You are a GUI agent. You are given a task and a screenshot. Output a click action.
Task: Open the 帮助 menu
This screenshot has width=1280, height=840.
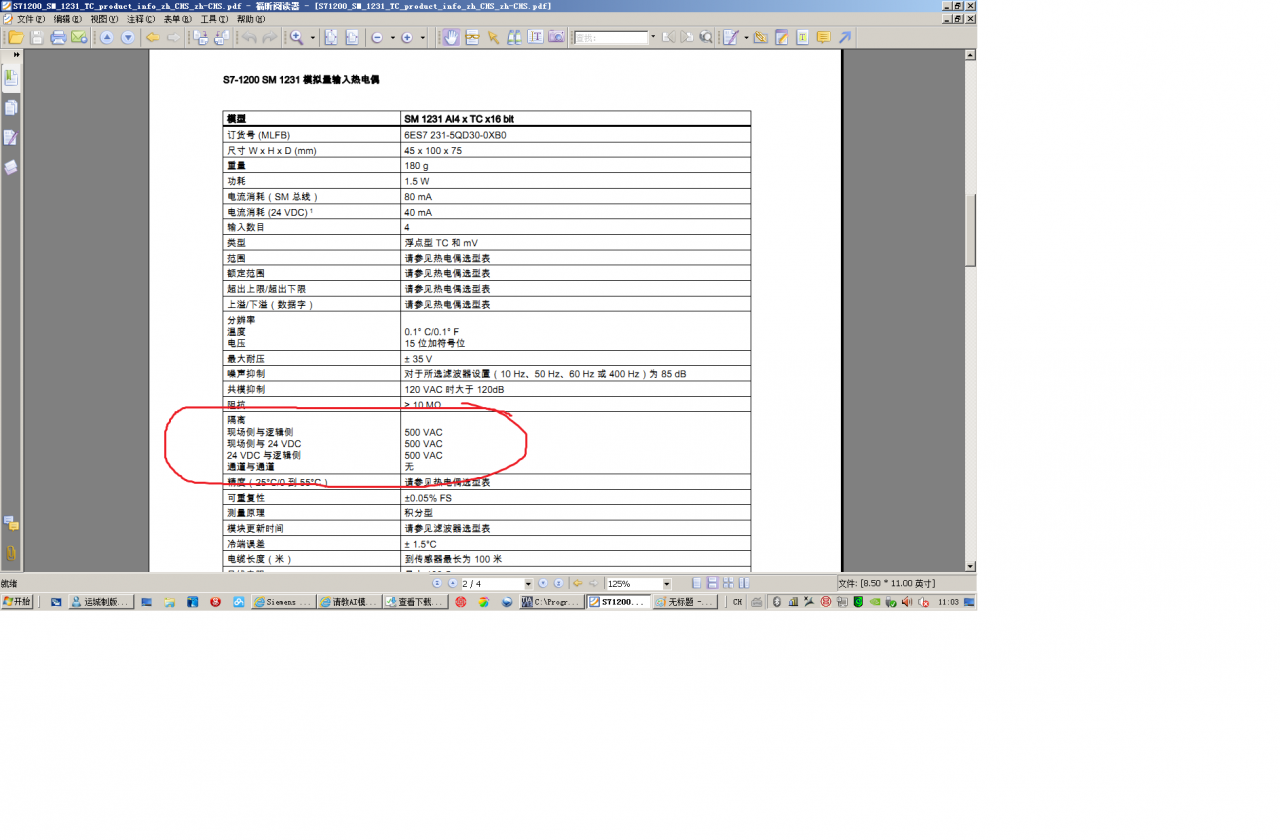pyautogui.click(x=251, y=19)
